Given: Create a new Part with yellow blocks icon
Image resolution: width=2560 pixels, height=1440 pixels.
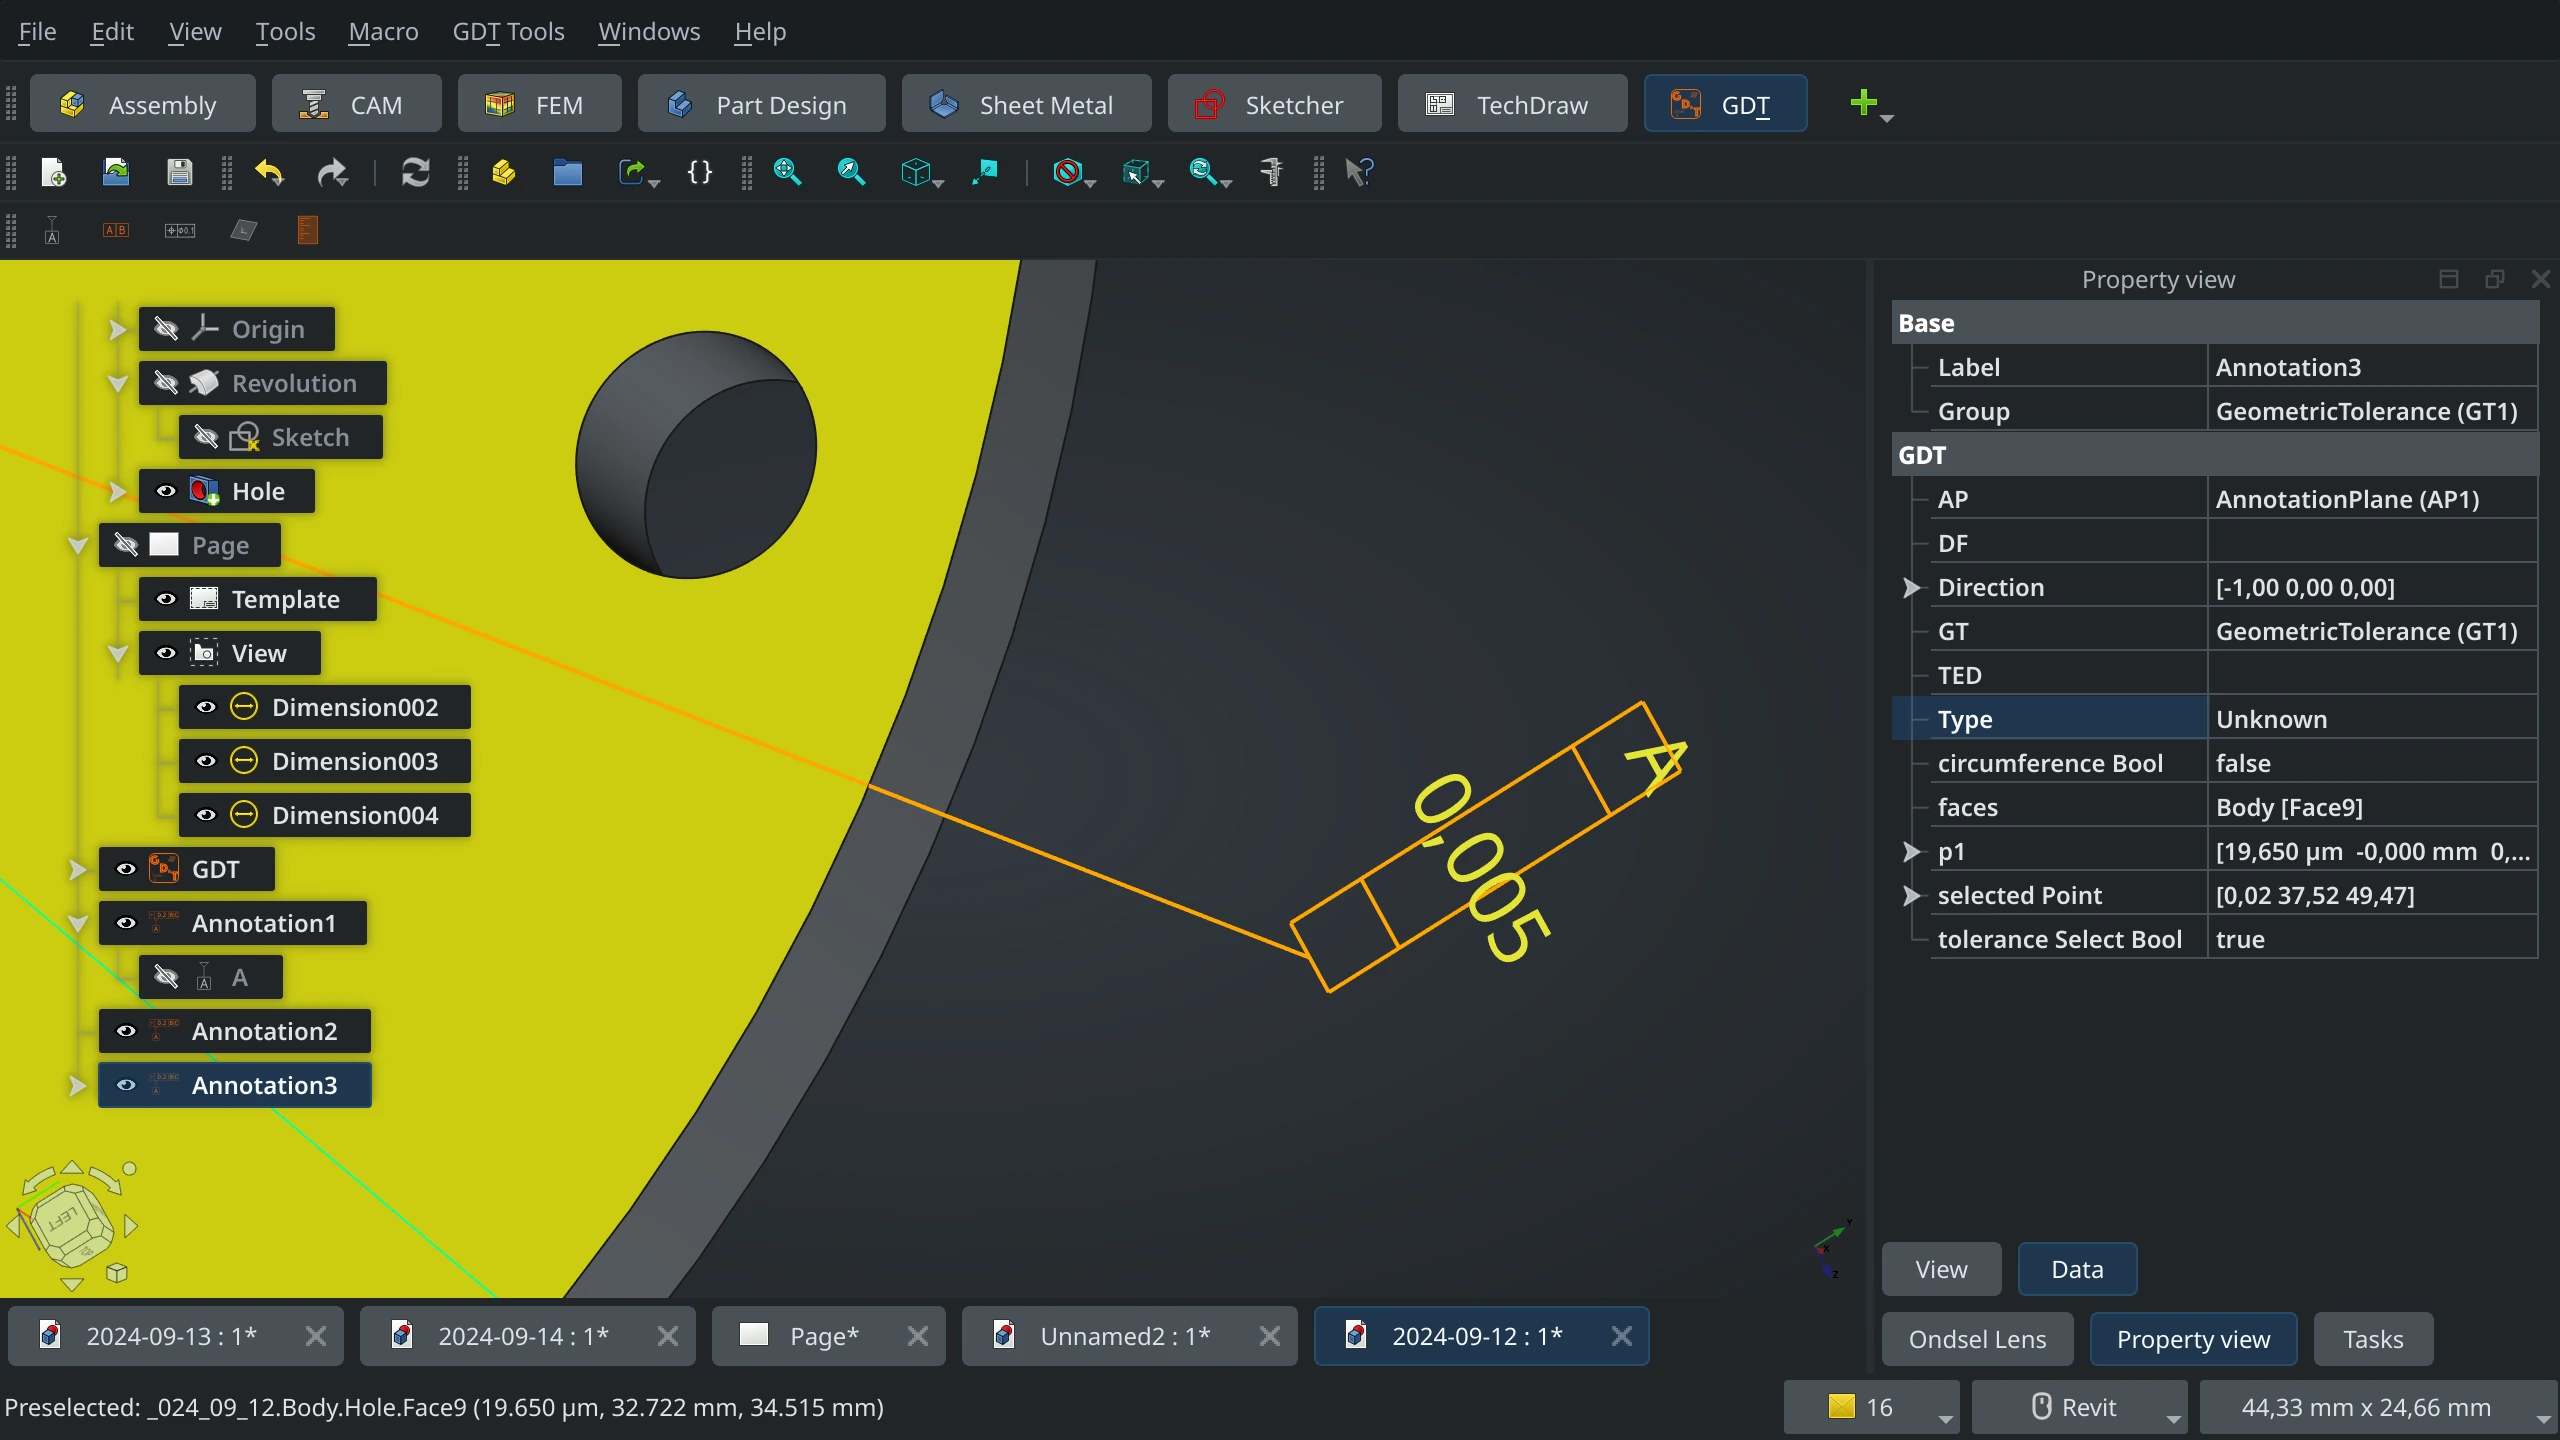Looking at the screenshot, I should pyautogui.click(x=504, y=172).
